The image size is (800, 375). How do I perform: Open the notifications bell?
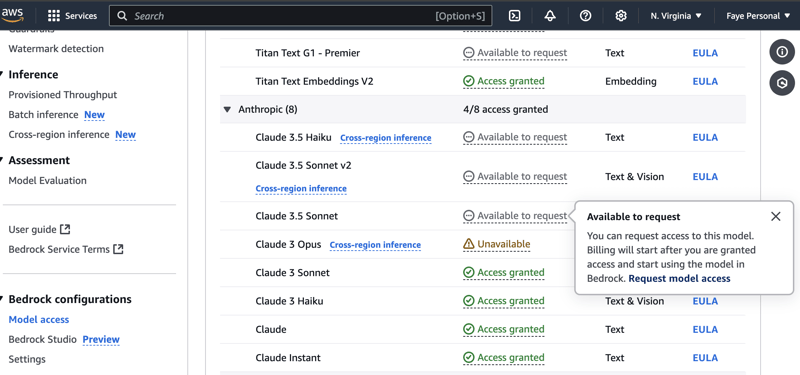point(550,16)
